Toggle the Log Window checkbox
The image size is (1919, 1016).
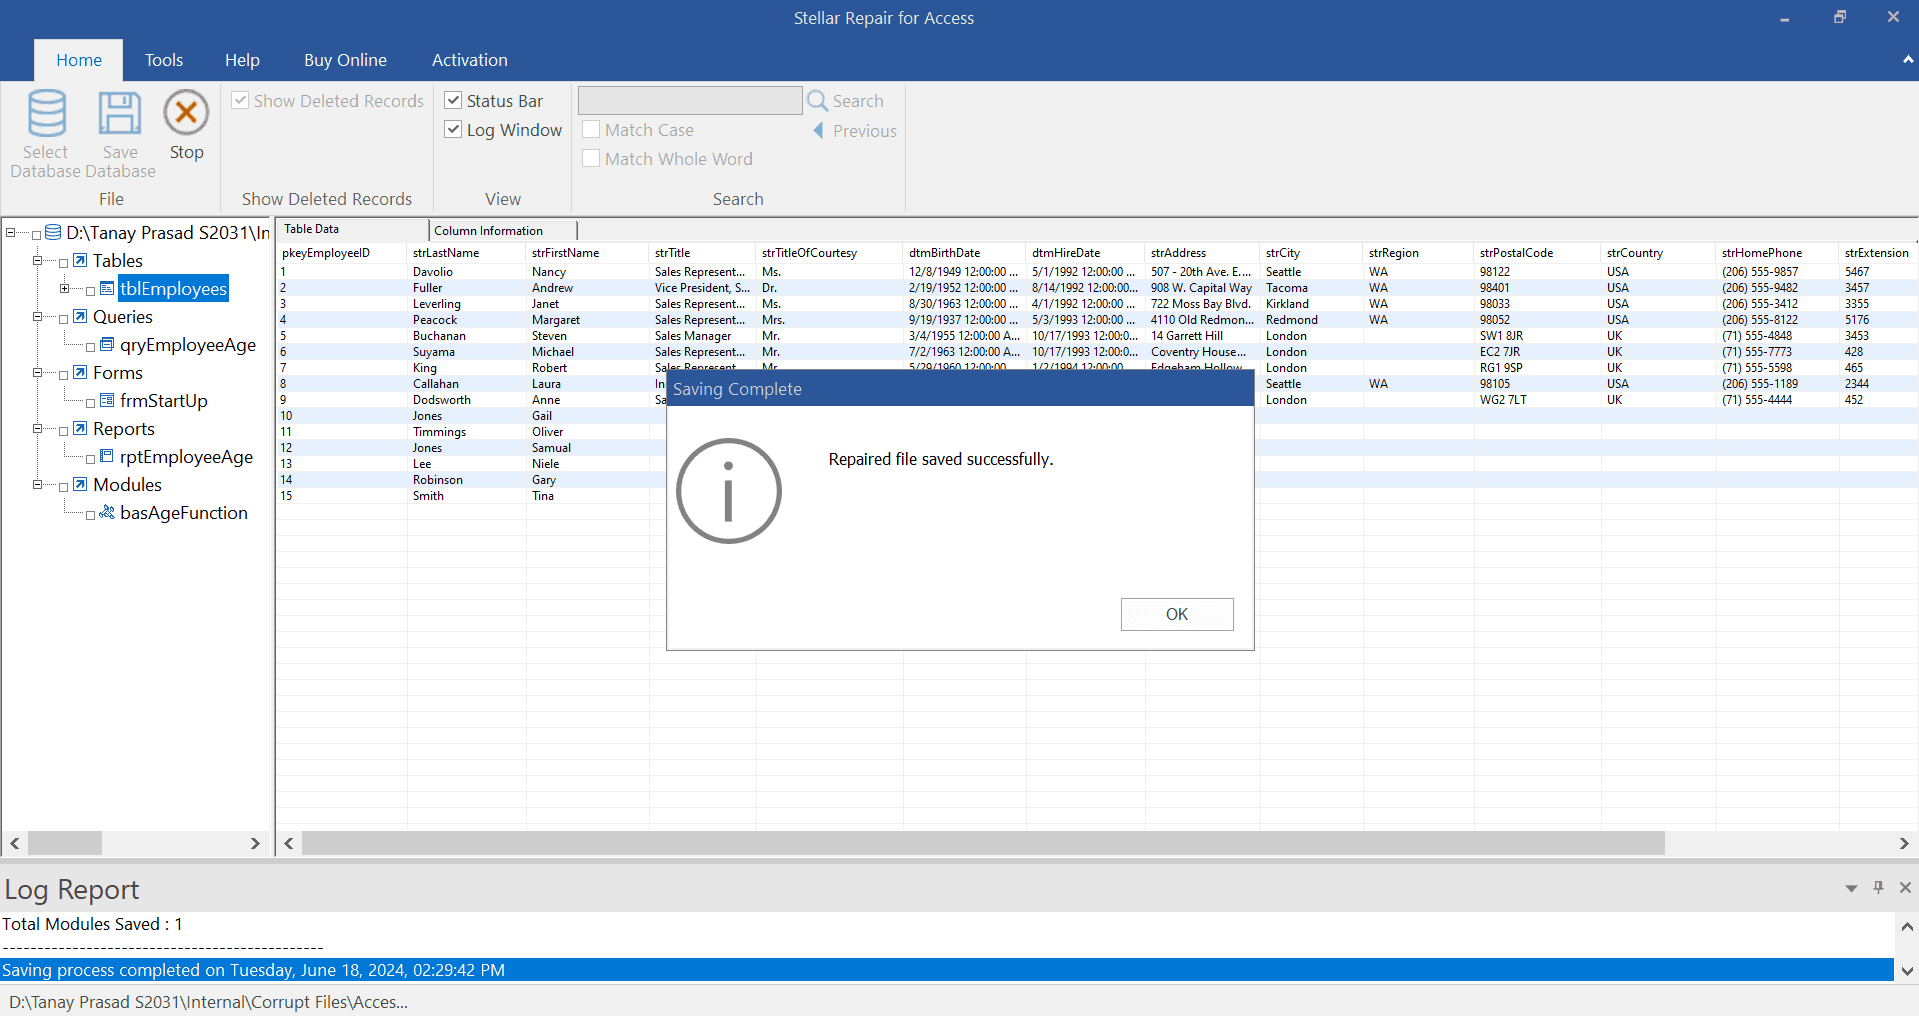tap(453, 130)
